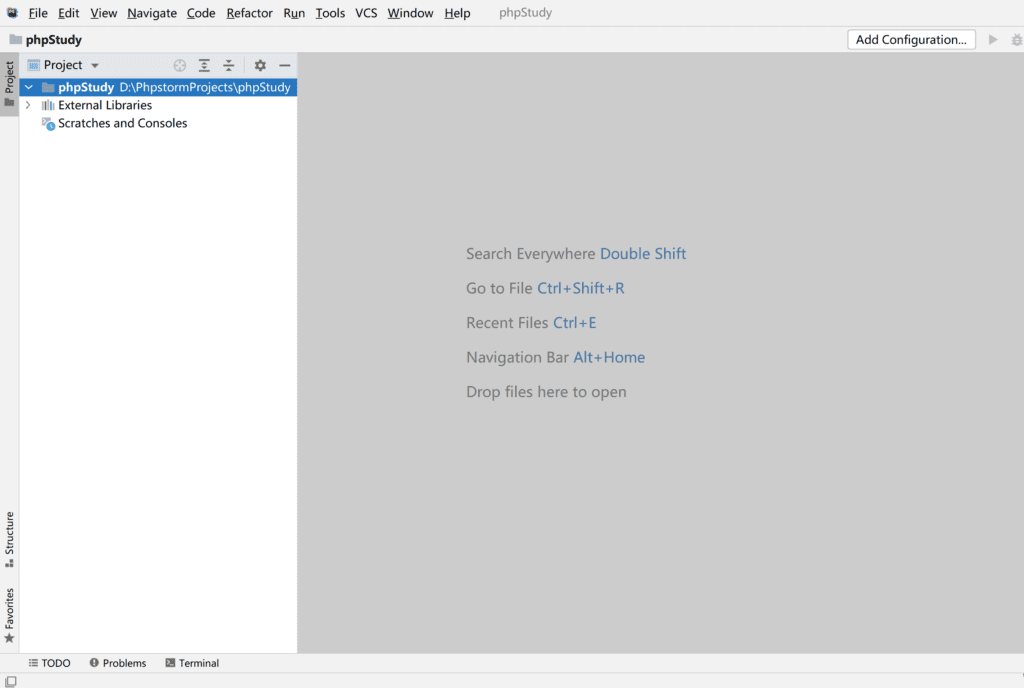The height and width of the screenshot is (688, 1024).
Task: Open the VCS menu
Action: 366,13
